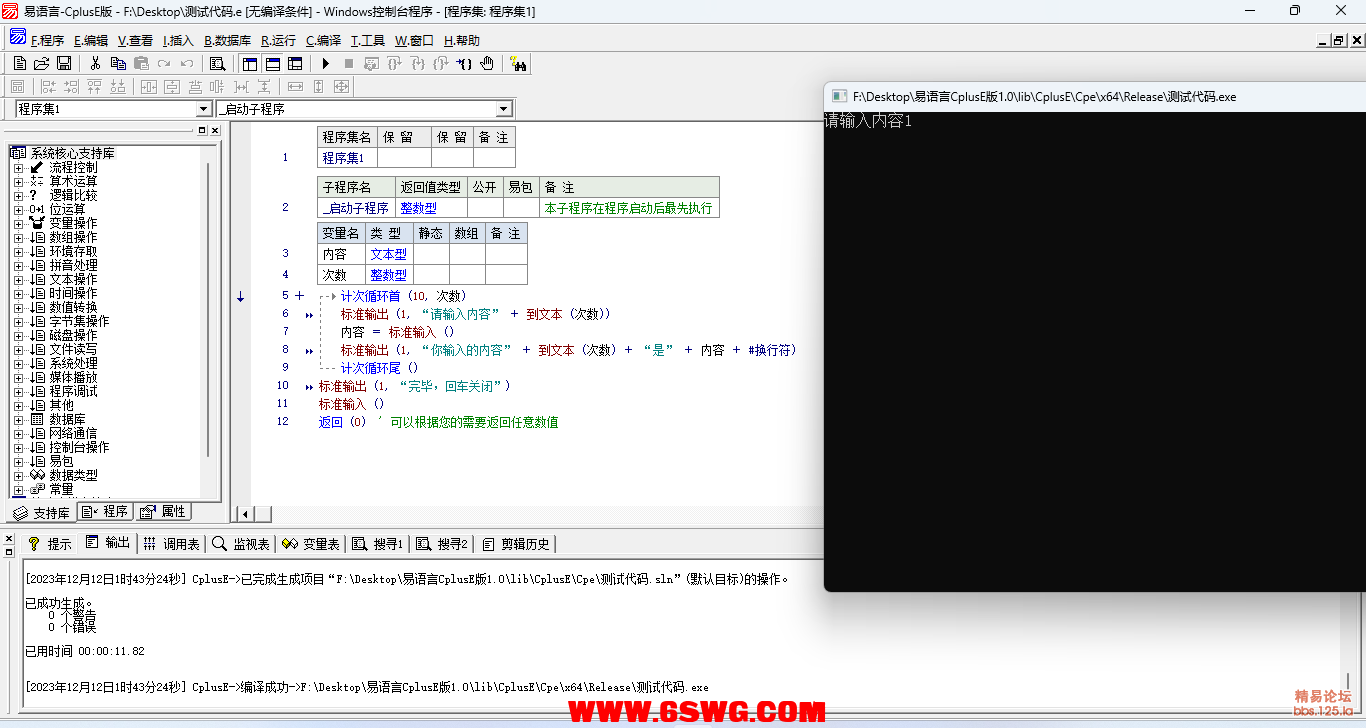Click the make same size icon
Image resolution: width=1366 pixels, height=728 pixels.
coord(341,87)
